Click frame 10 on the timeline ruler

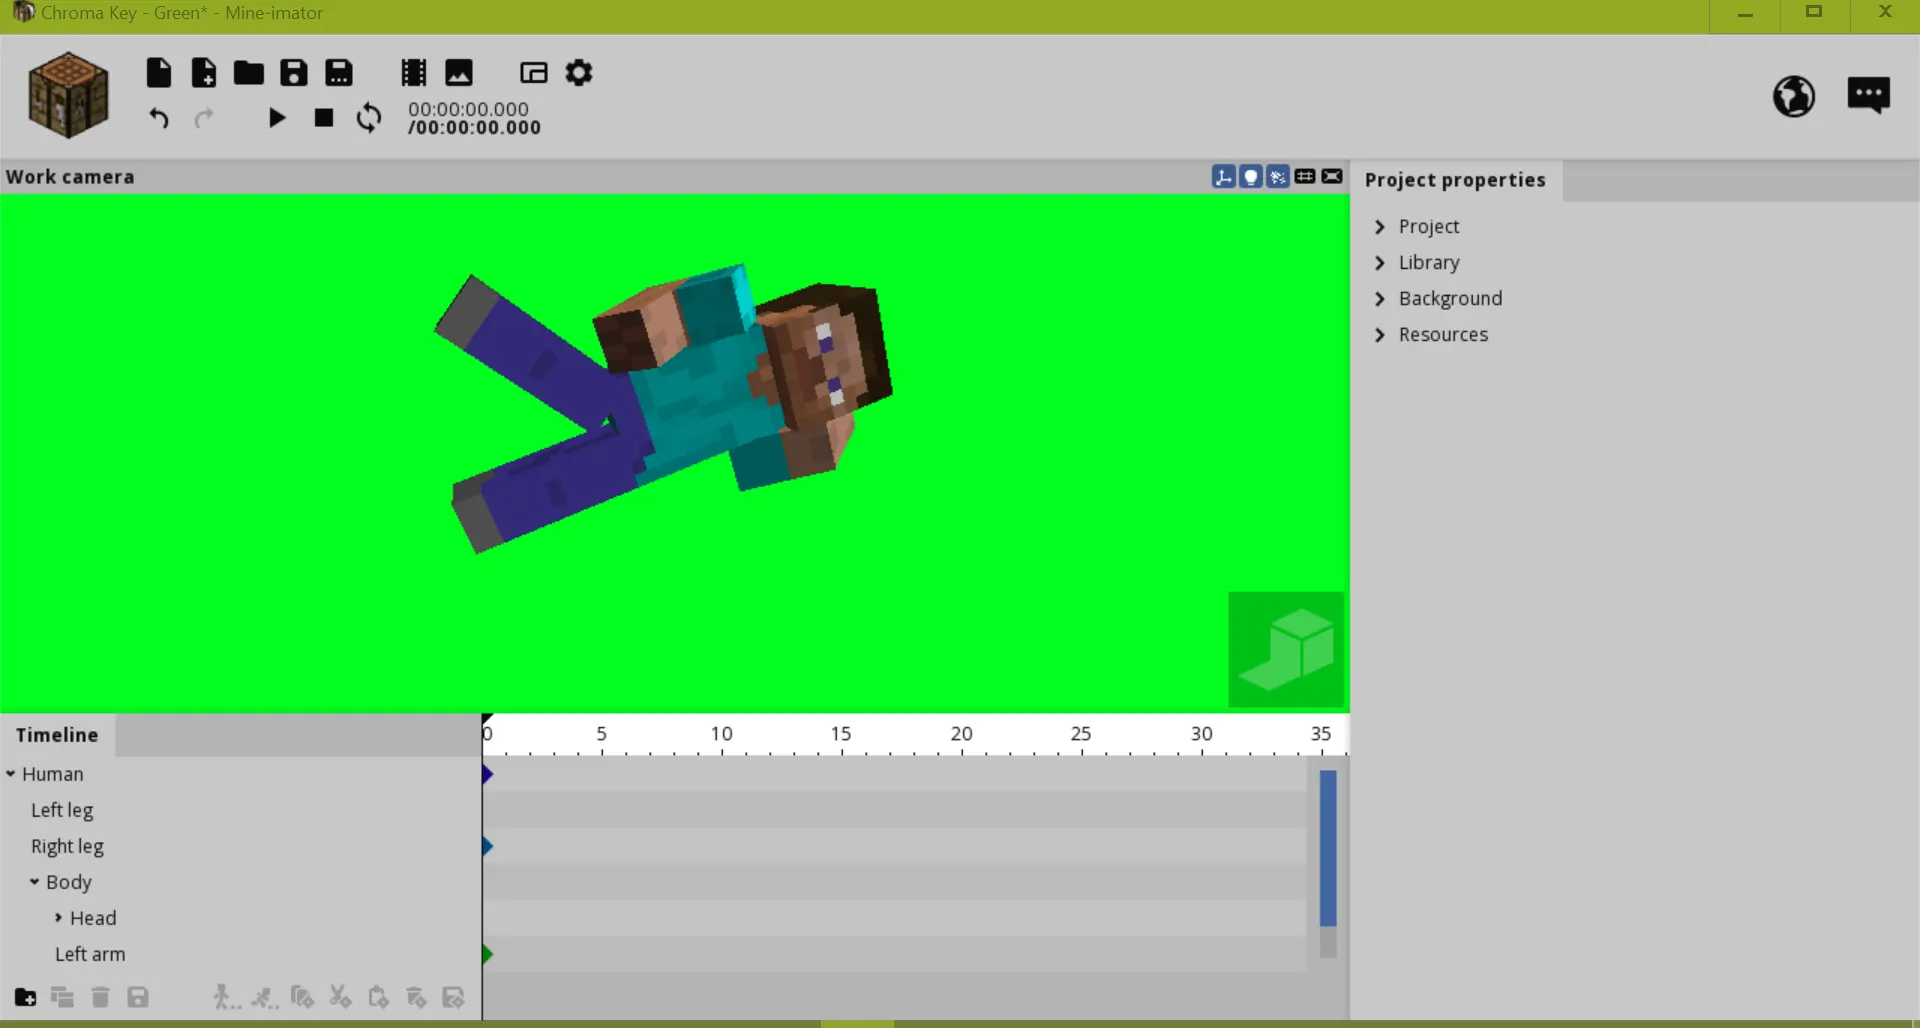(x=722, y=735)
